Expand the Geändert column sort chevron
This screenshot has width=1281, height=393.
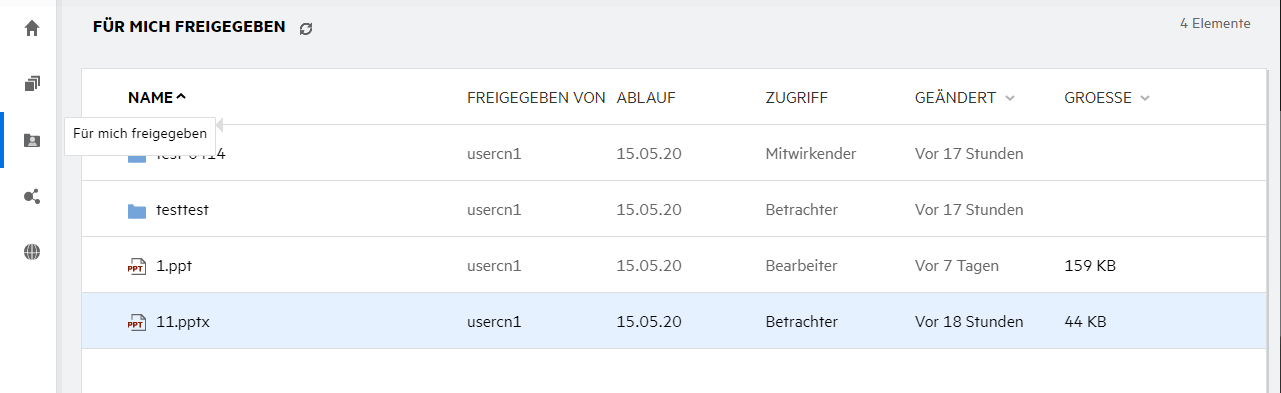[x=1010, y=98]
